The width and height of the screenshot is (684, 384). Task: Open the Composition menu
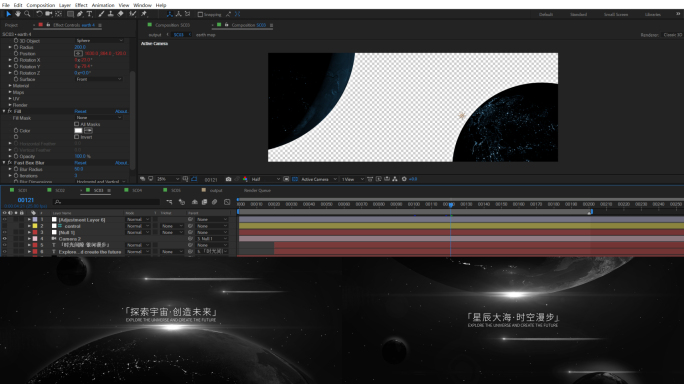tap(41, 5)
